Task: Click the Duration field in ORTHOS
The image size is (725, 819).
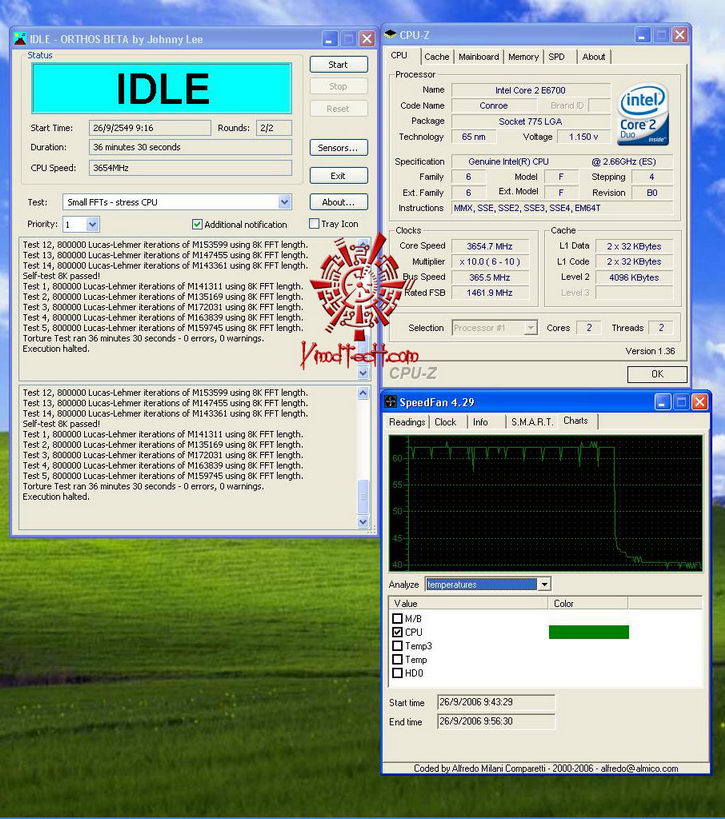Action: [x=190, y=147]
